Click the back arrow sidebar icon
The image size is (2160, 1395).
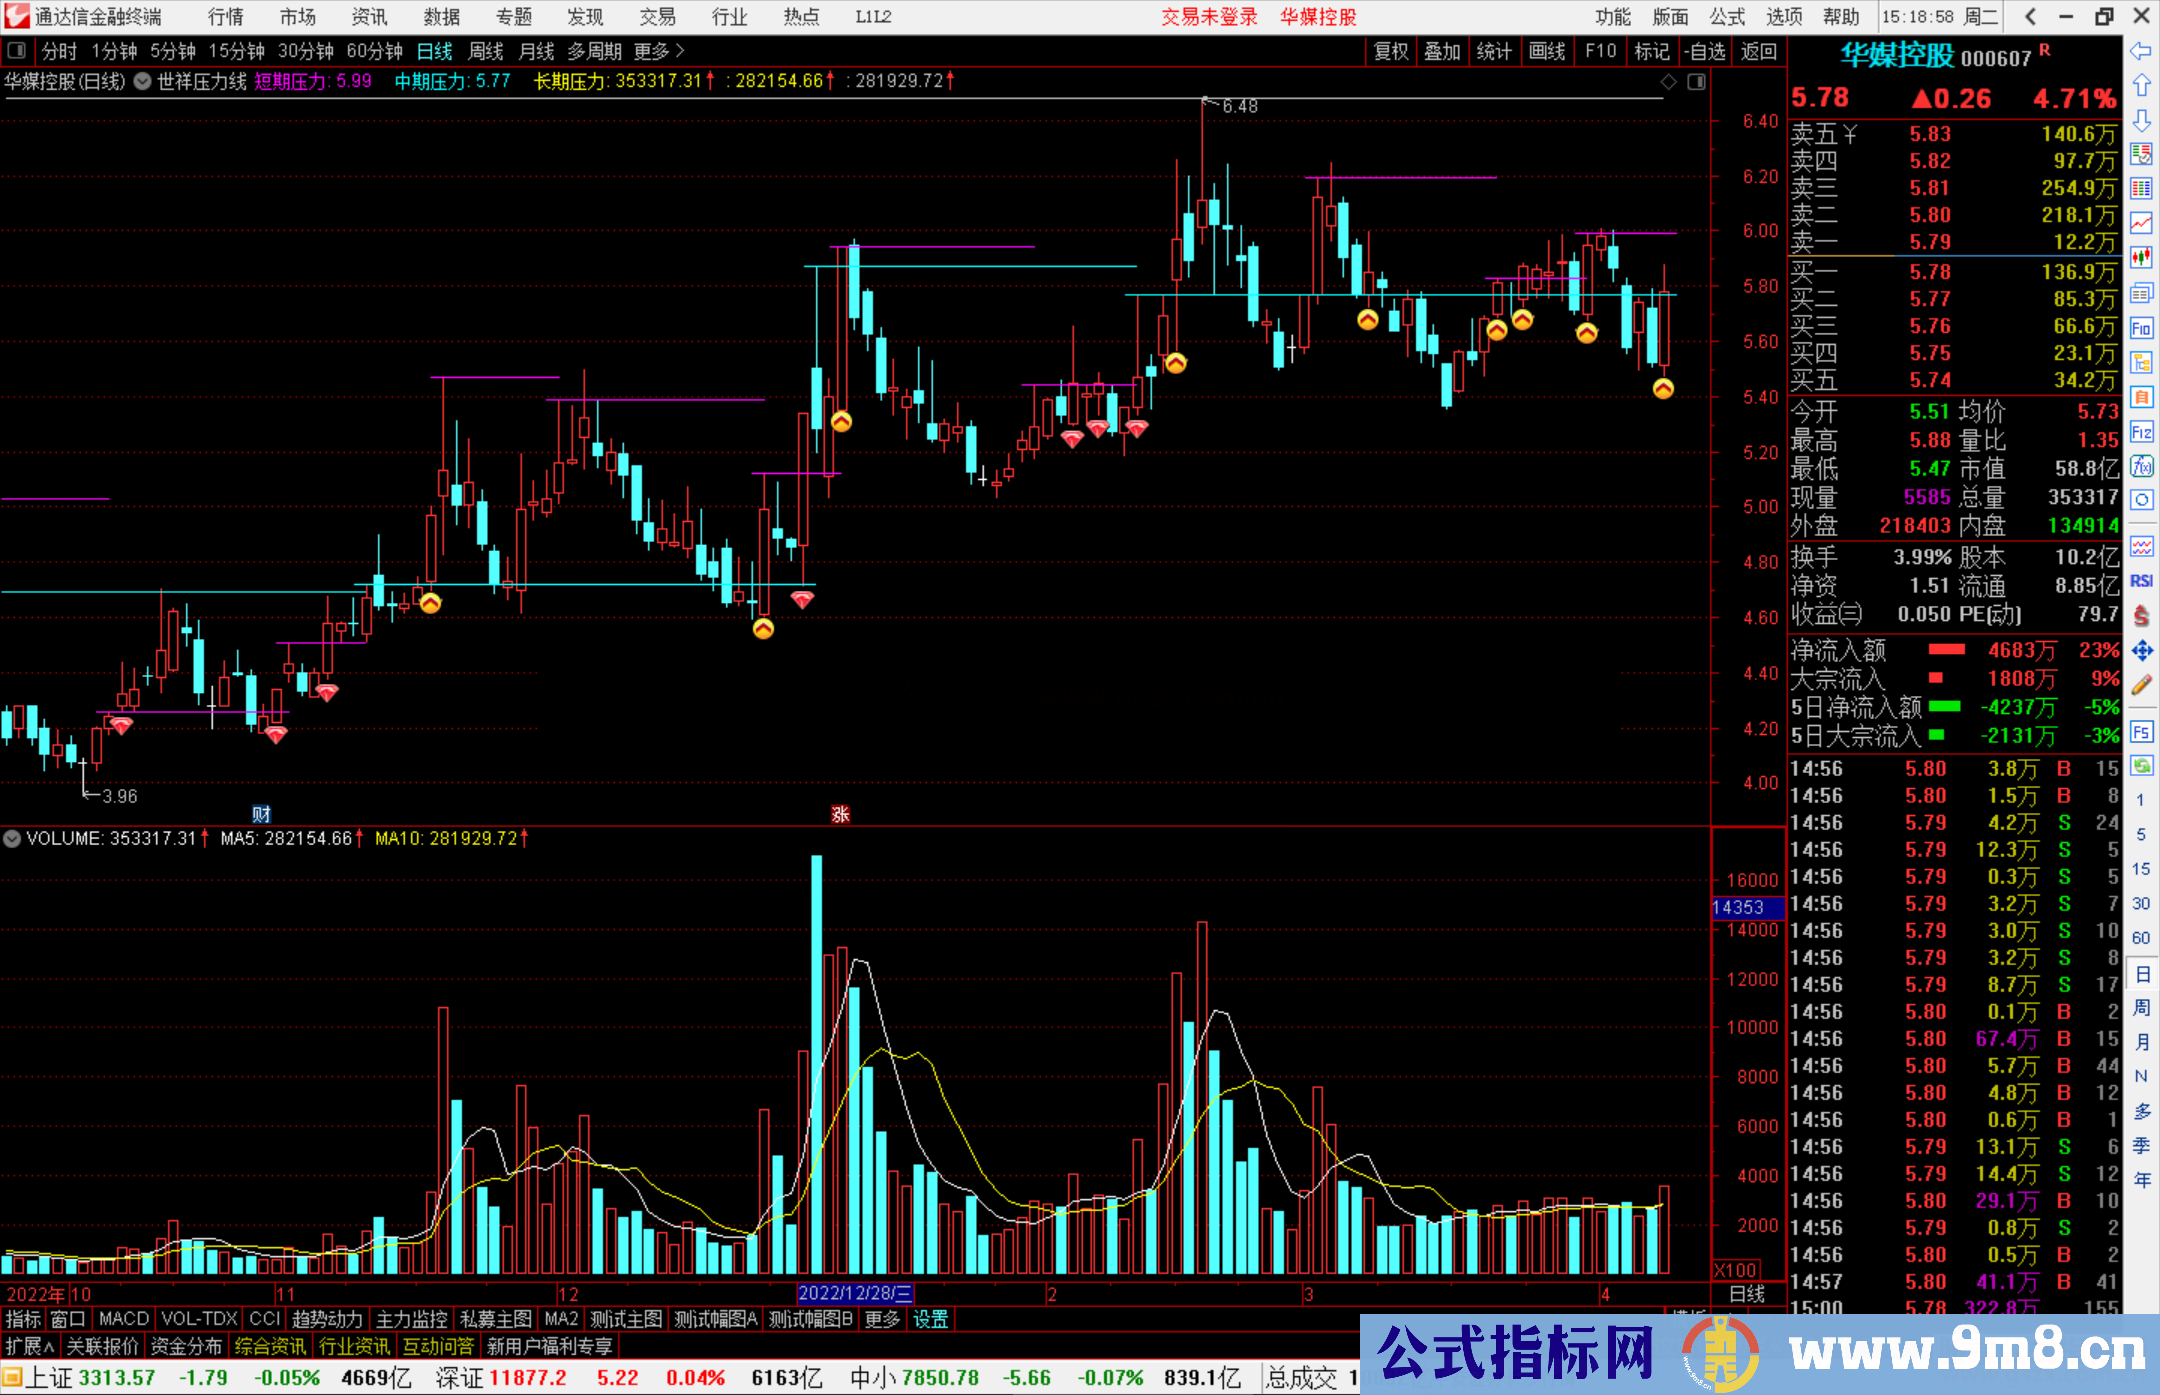pyautogui.click(x=2141, y=51)
